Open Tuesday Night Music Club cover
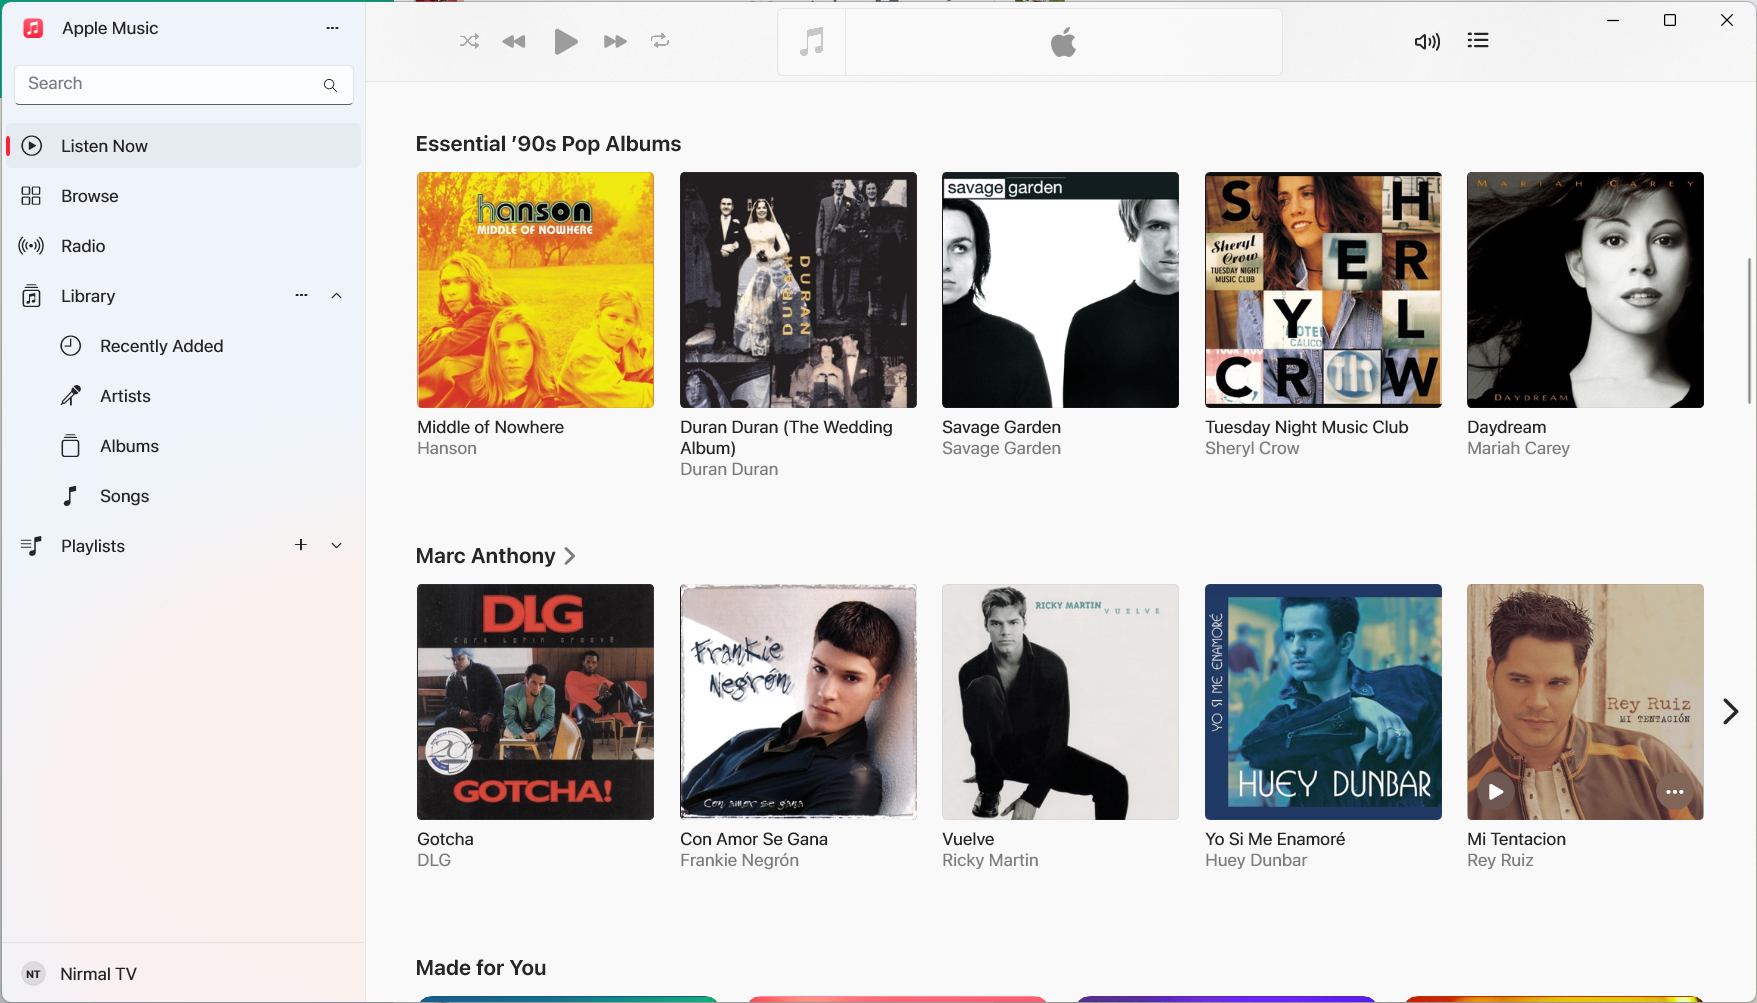Screen dimensions: 1757x1003 1323,290
